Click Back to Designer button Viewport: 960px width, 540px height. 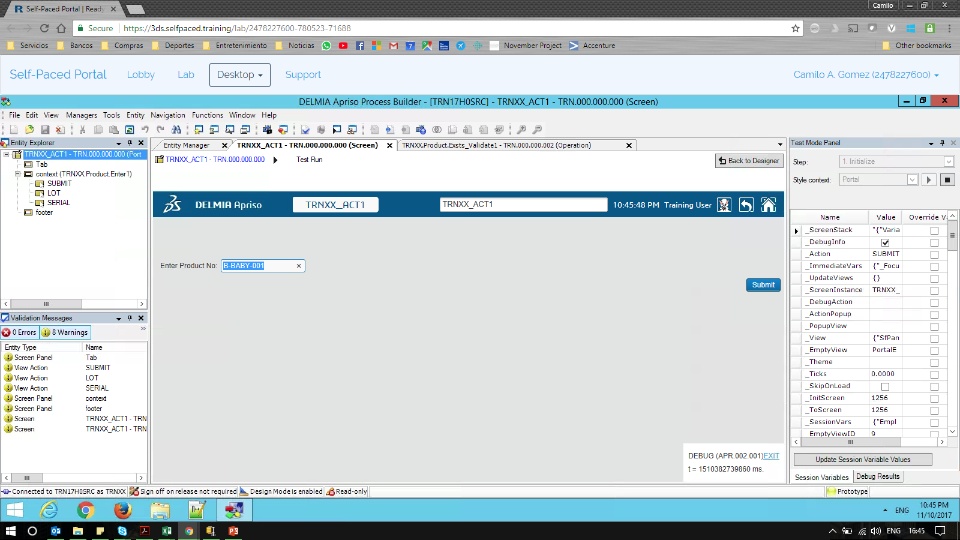pyautogui.click(x=749, y=160)
